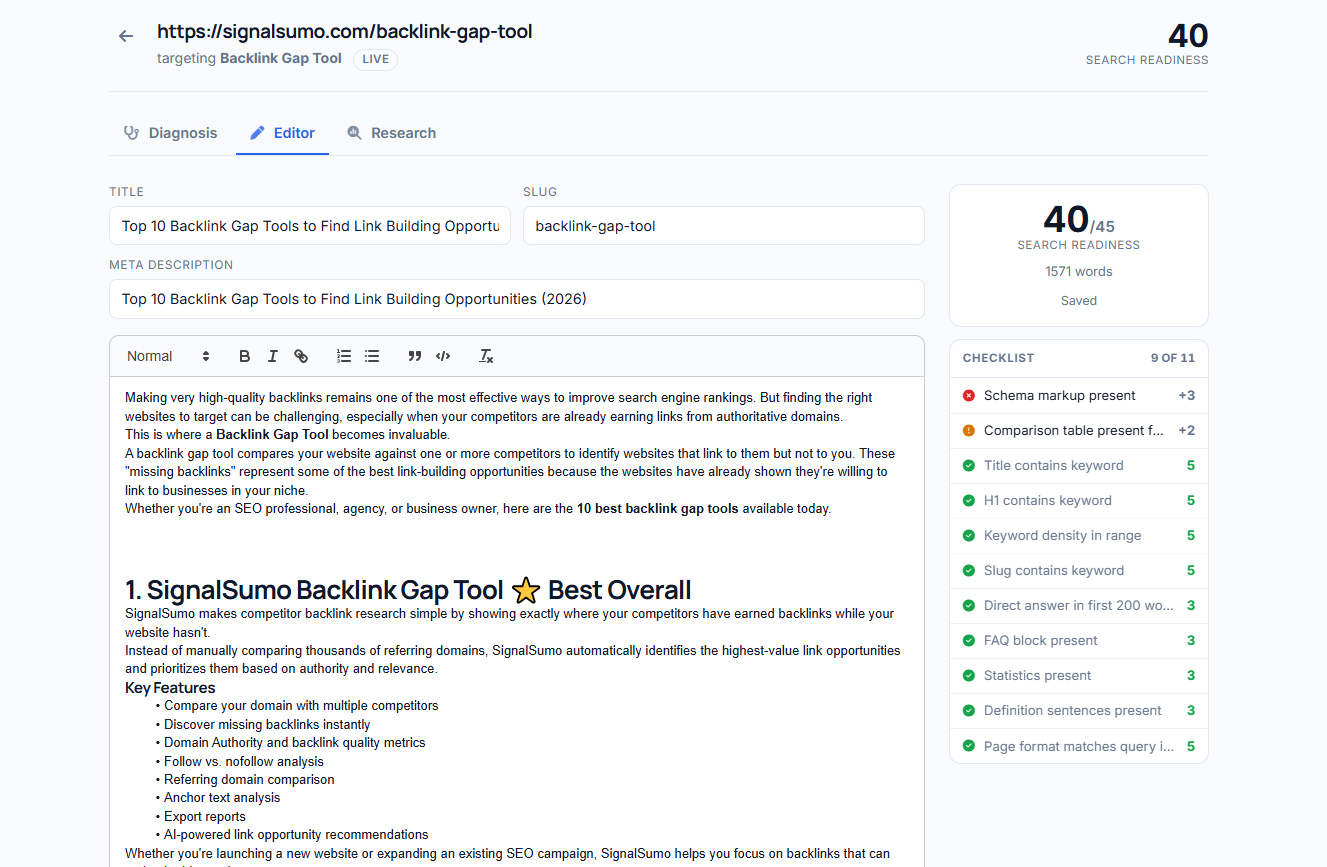Click the red X beside Schema markup present
The width and height of the screenshot is (1327, 867).
(968, 396)
